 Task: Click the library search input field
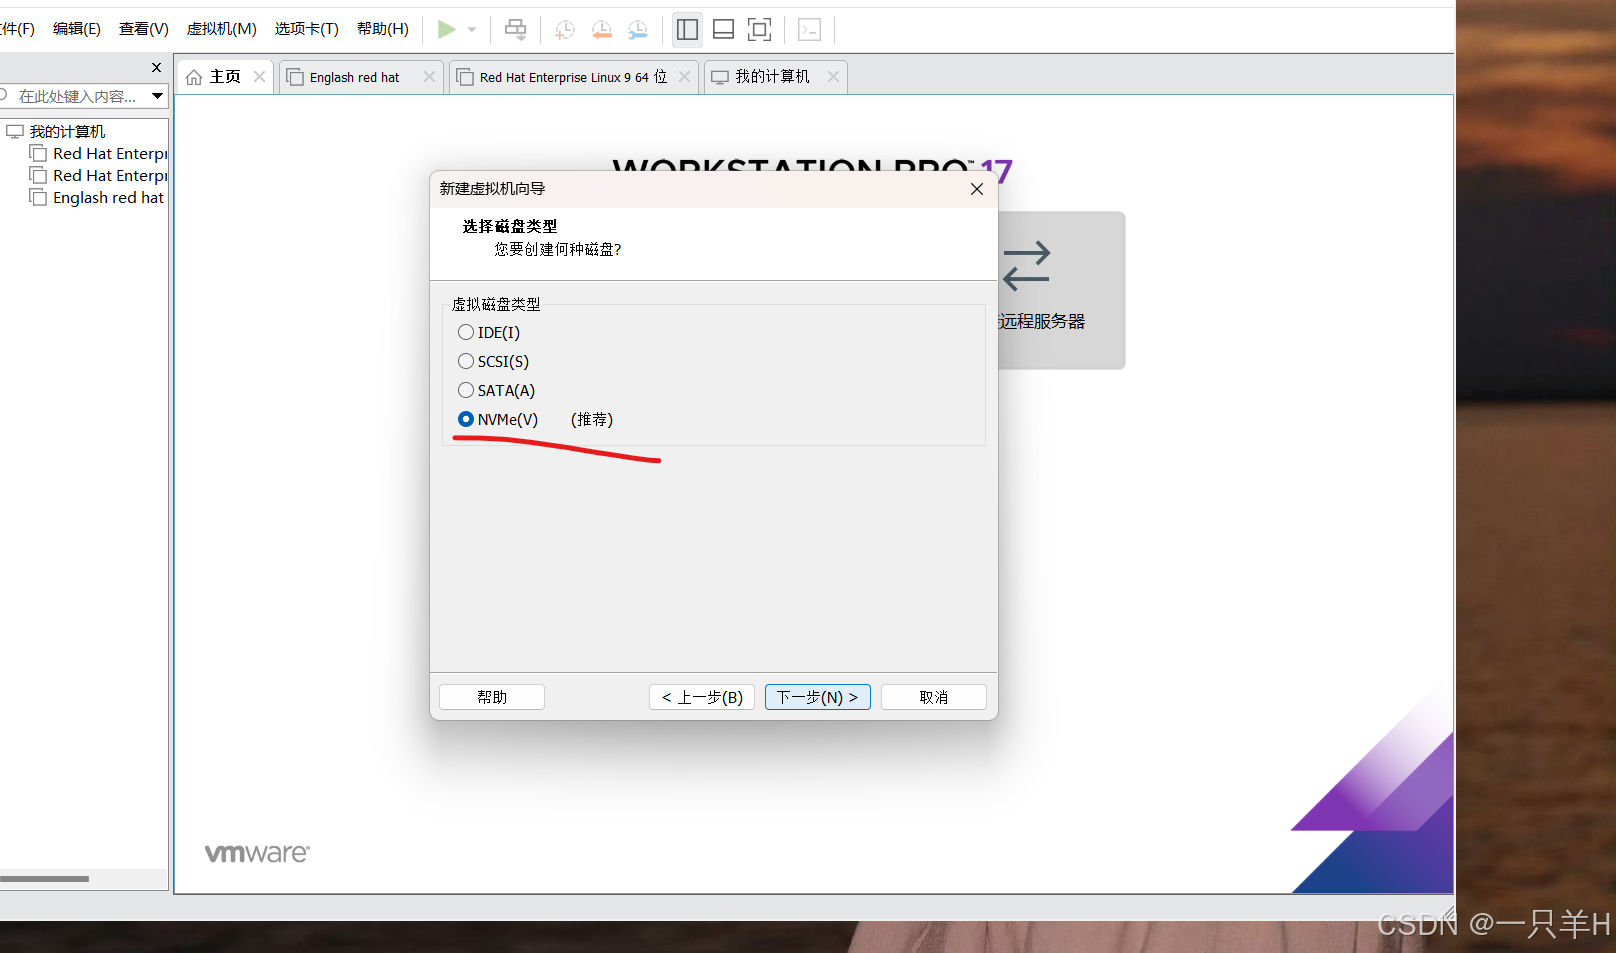78,96
